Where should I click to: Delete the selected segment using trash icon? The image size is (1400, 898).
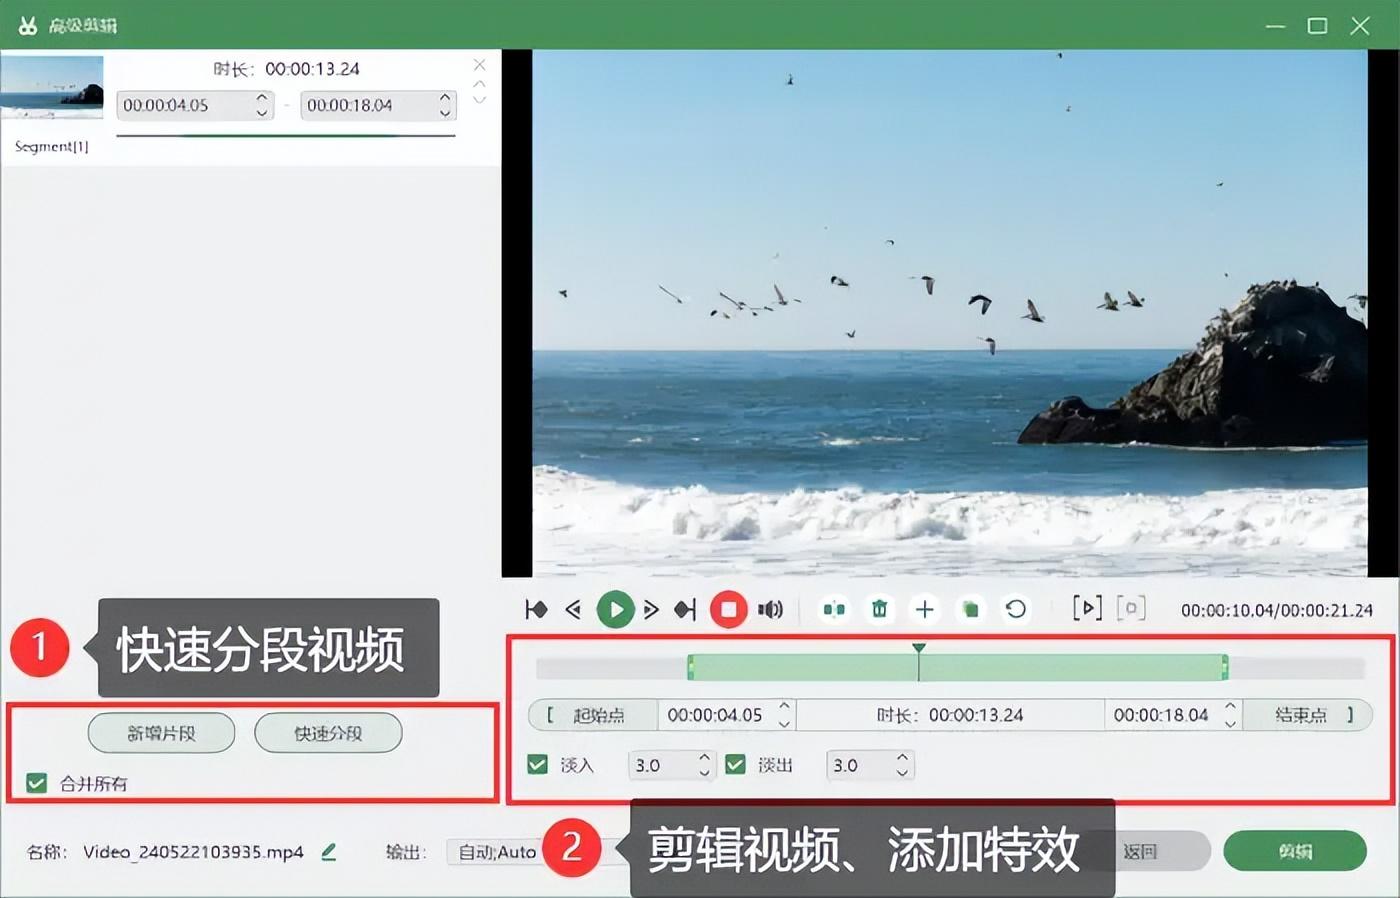(880, 609)
